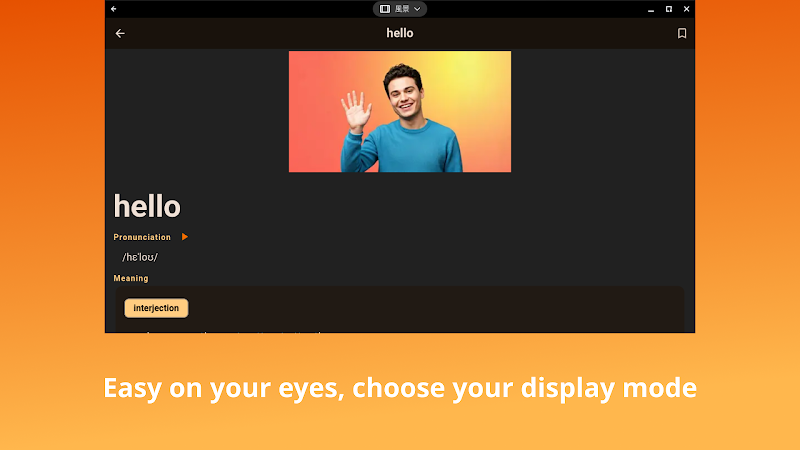800x450 pixels.
Task: Click the phonetic transcription /hɛˈloʊ/
Action: (x=140, y=257)
